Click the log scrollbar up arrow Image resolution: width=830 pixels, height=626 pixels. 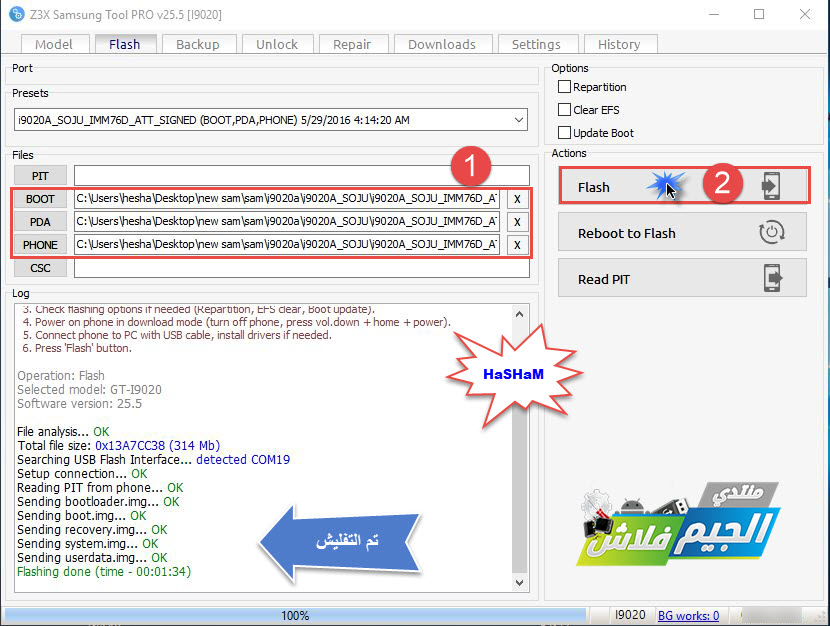(x=519, y=314)
